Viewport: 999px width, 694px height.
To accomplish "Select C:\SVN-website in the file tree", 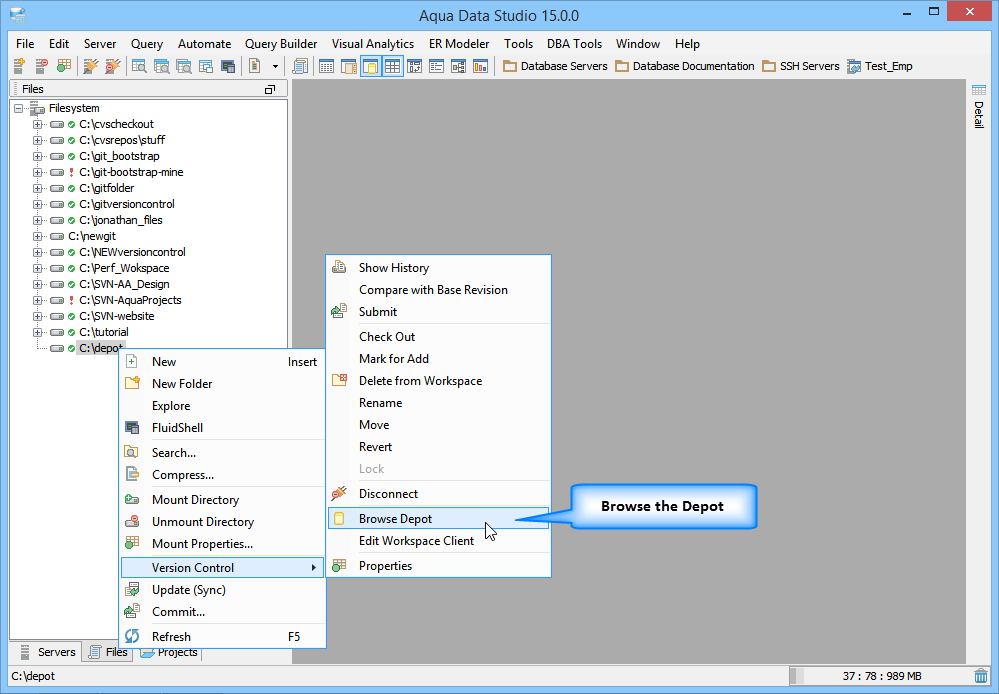I will [117, 316].
